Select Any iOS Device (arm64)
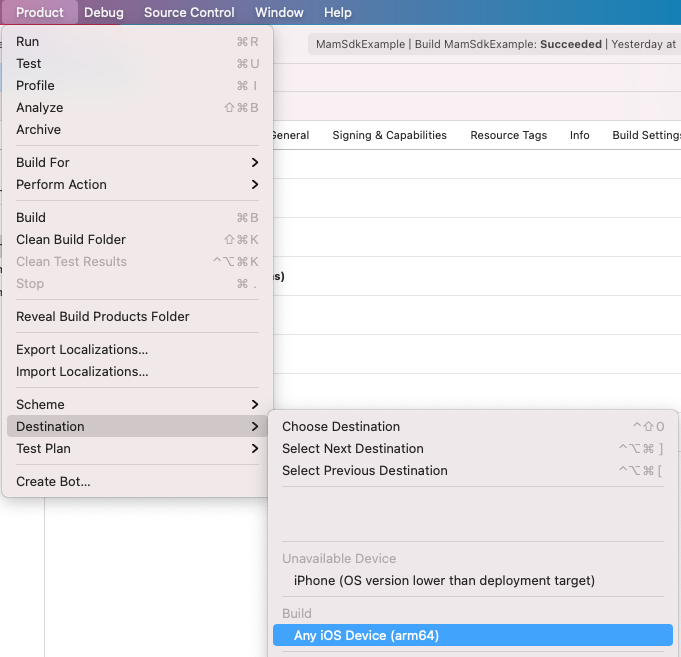681x657 pixels. pos(473,635)
